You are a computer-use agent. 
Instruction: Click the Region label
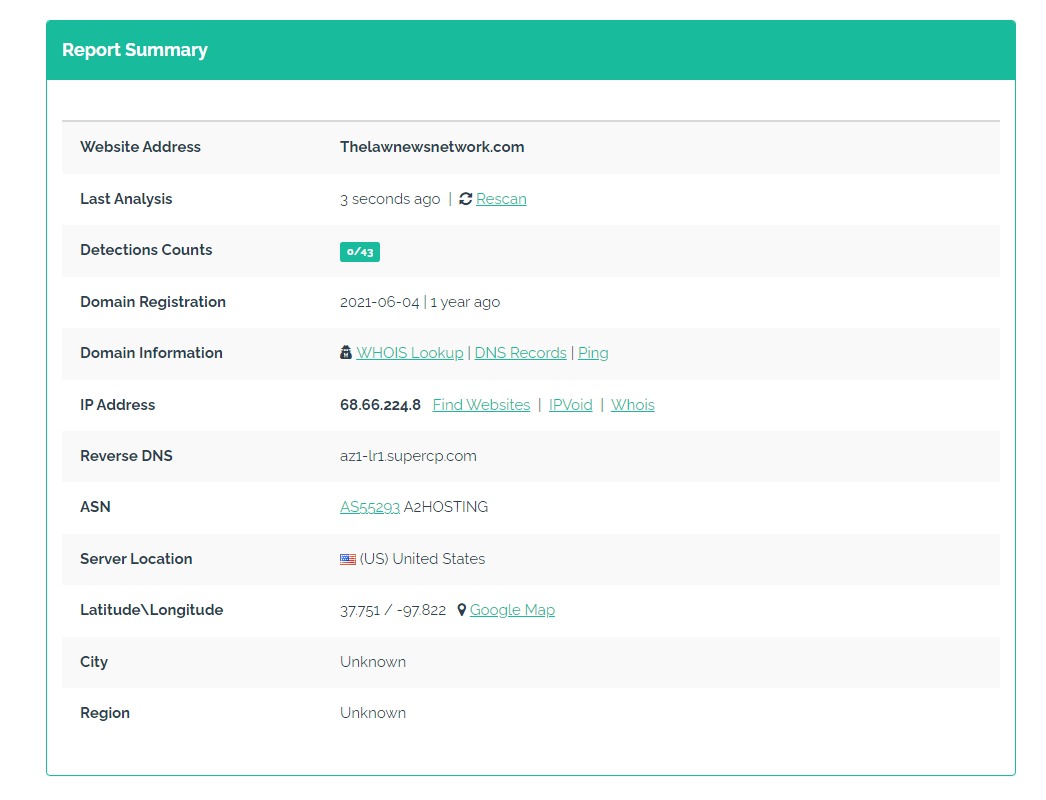click(105, 713)
